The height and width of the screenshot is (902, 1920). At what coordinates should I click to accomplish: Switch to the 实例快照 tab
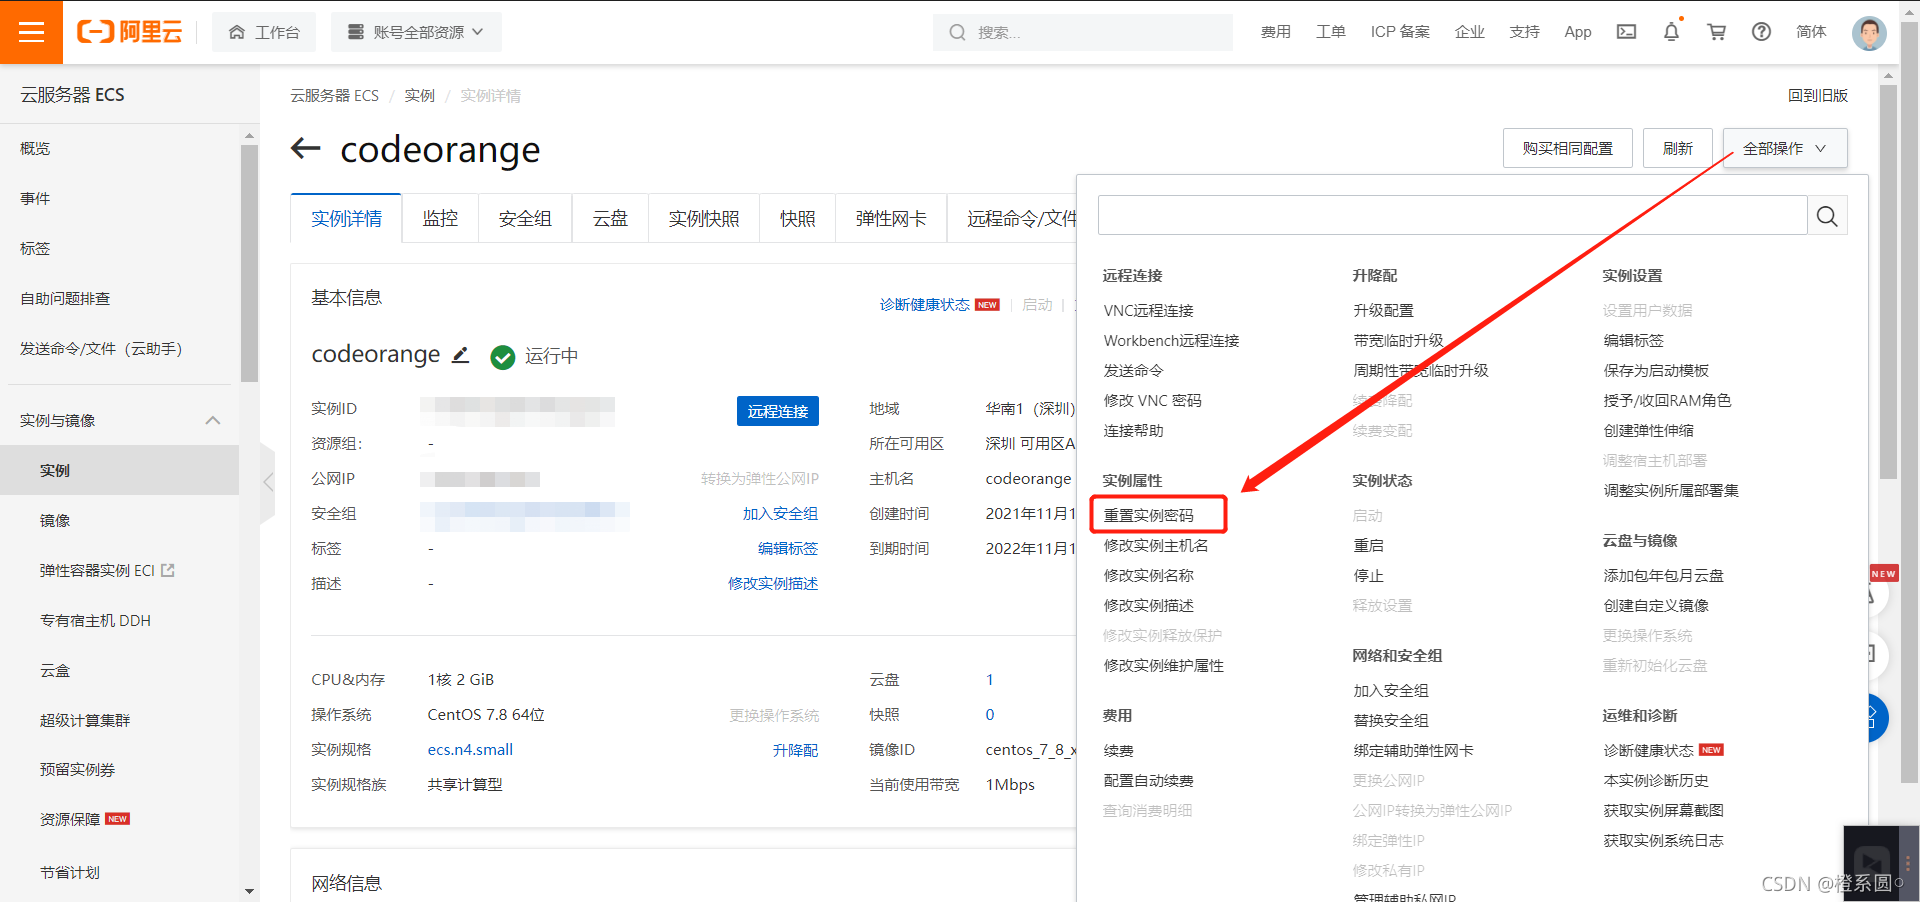pos(704,218)
